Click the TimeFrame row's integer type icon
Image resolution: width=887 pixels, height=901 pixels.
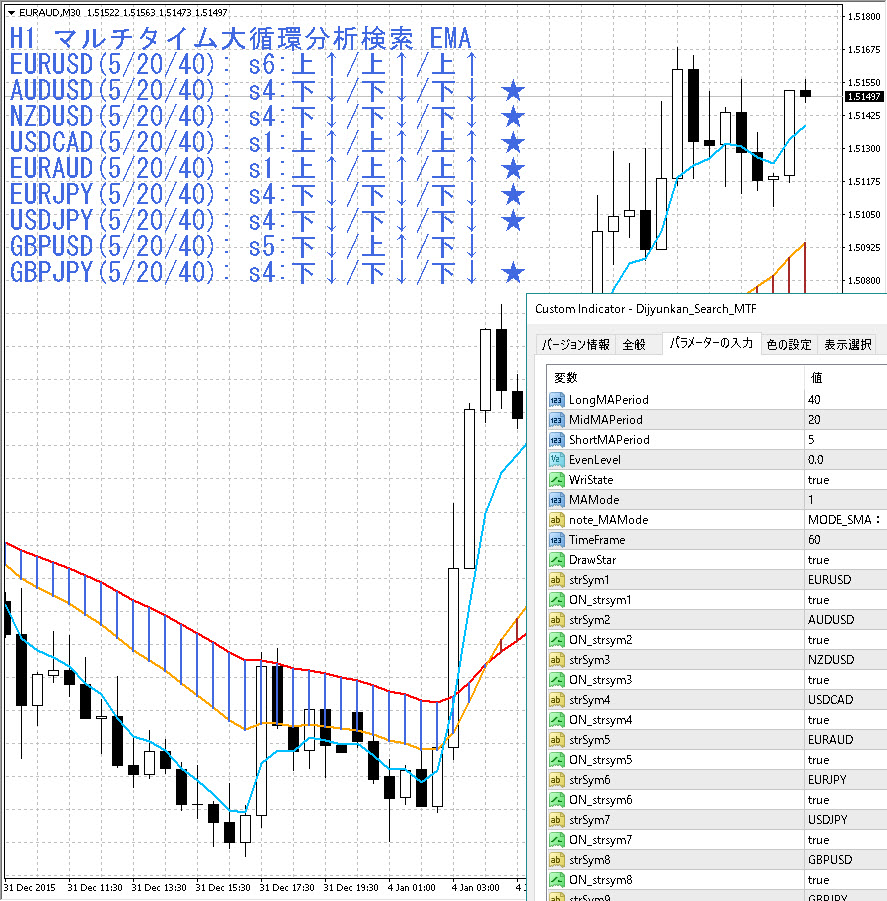[x=556, y=540]
